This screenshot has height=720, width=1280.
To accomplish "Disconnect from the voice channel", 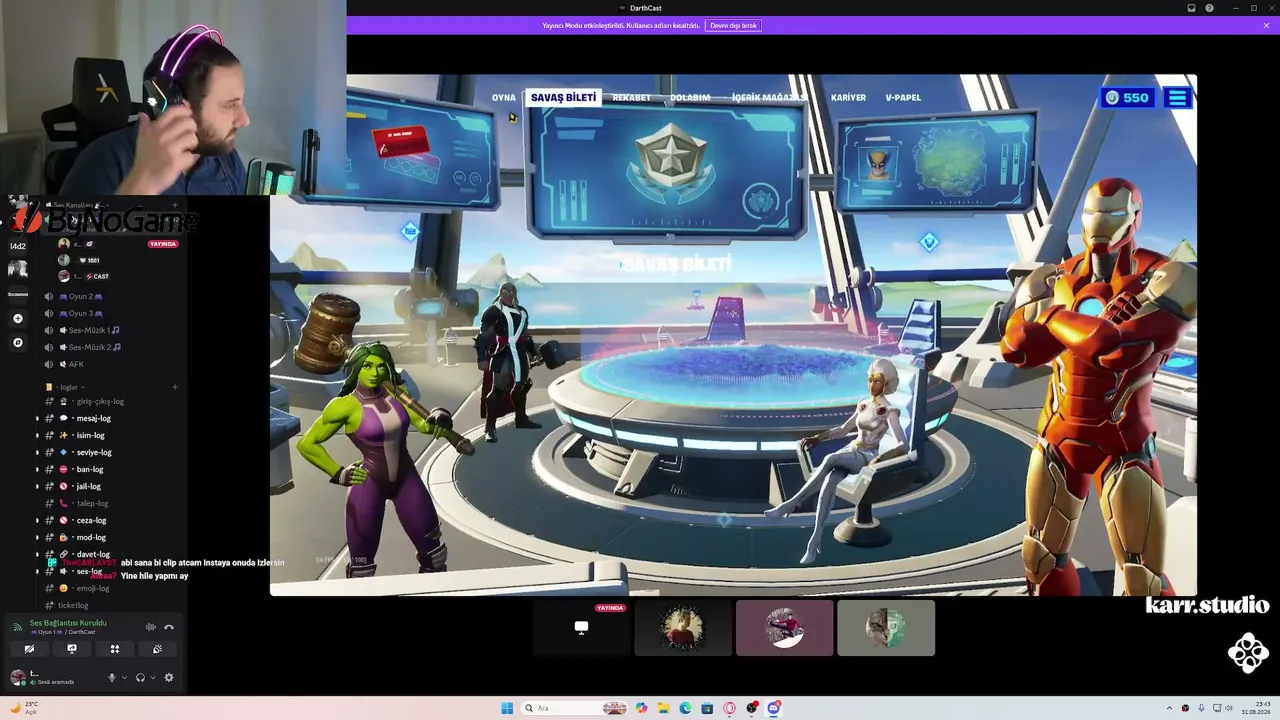I will click(x=169, y=627).
